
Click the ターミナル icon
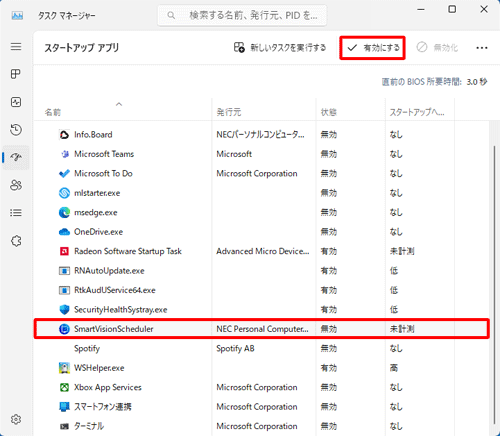(x=64, y=426)
